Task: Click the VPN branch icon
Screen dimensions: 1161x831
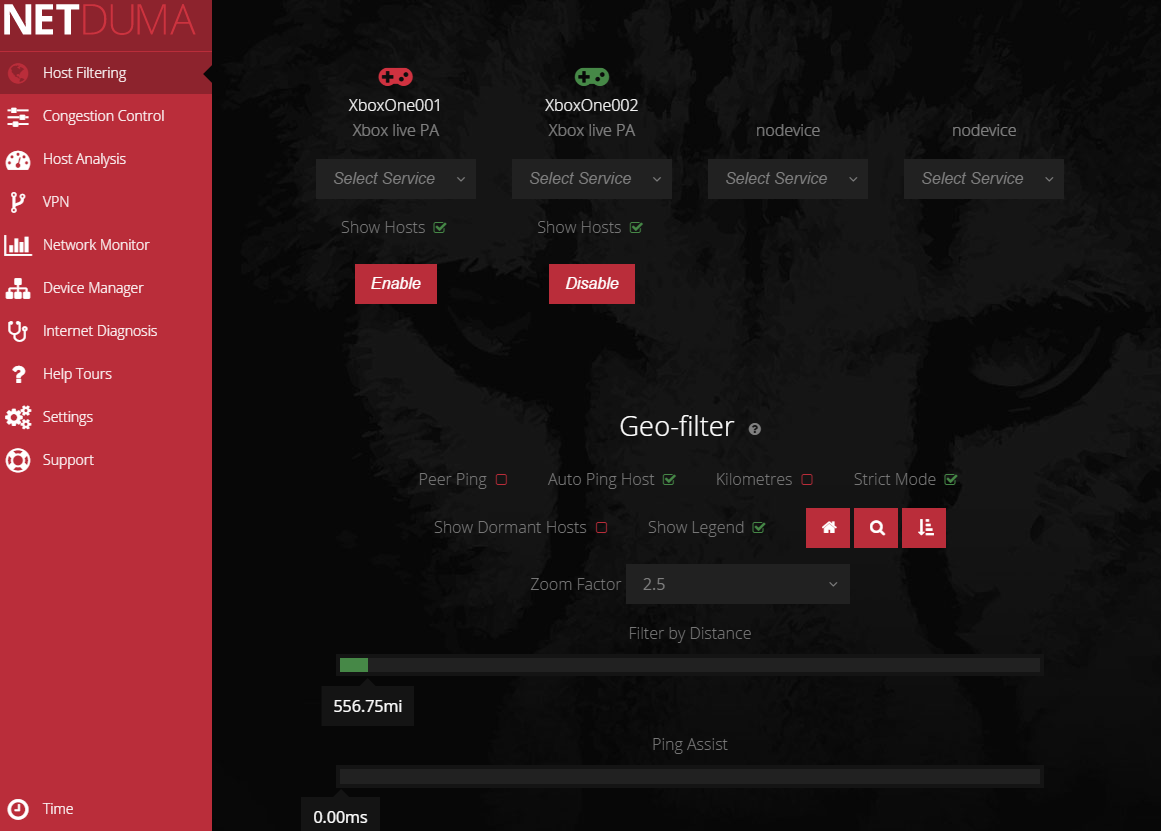Action: pos(18,202)
